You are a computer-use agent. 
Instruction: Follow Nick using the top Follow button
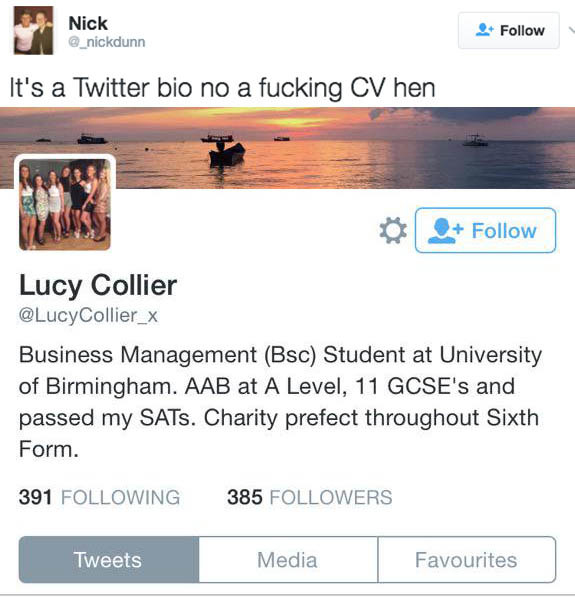(509, 30)
